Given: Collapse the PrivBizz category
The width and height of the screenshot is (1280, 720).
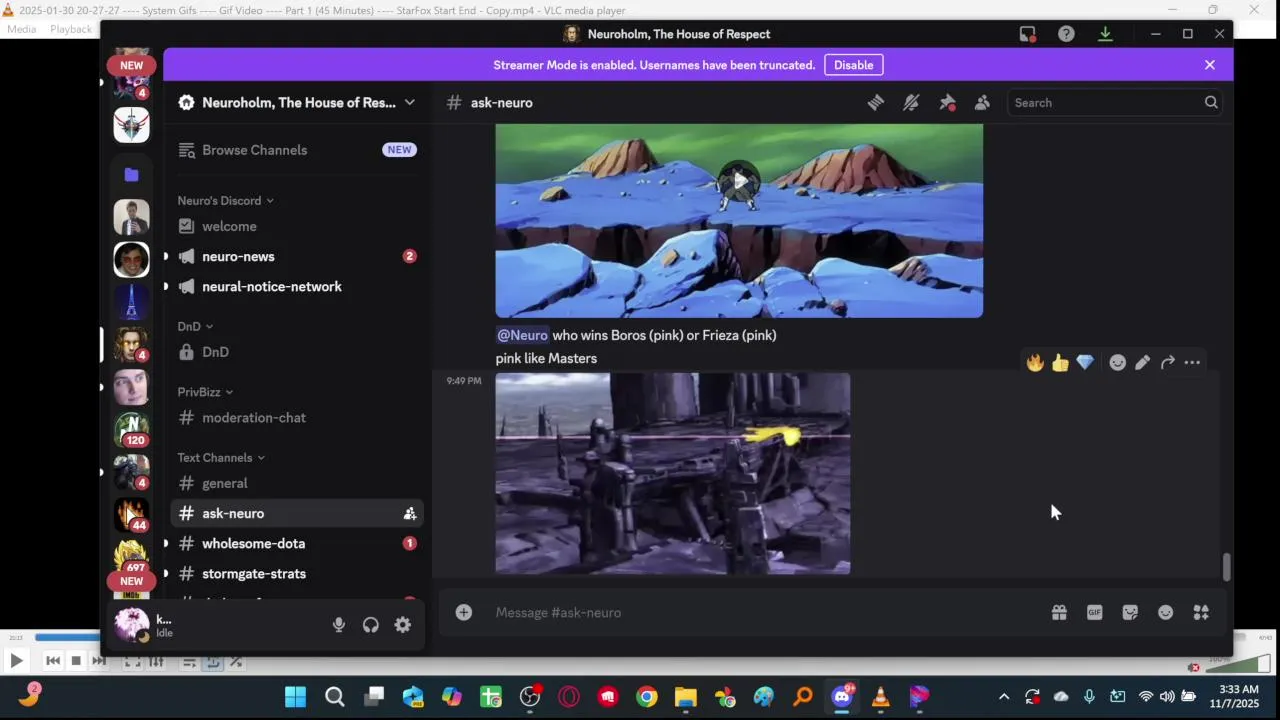Looking at the screenshot, I should coord(205,392).
